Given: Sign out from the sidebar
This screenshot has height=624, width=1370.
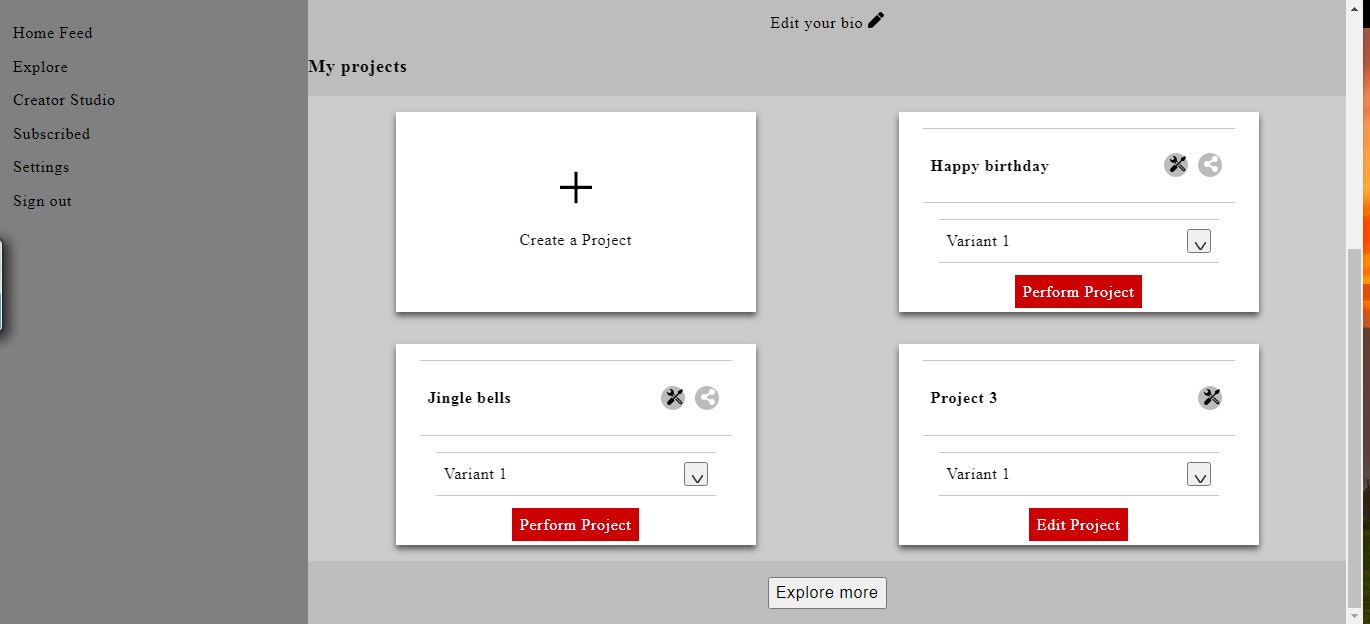Looking at the screenshot, I should (43, 201).
